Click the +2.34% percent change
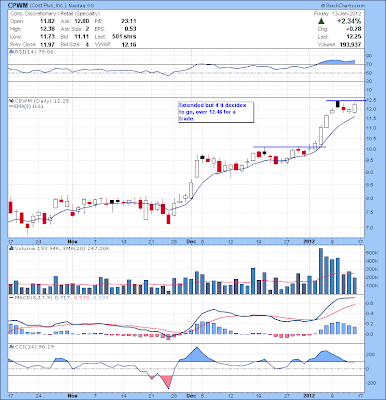Image resolution: width=386 pixels, height=400 pixels. point(348,21)
